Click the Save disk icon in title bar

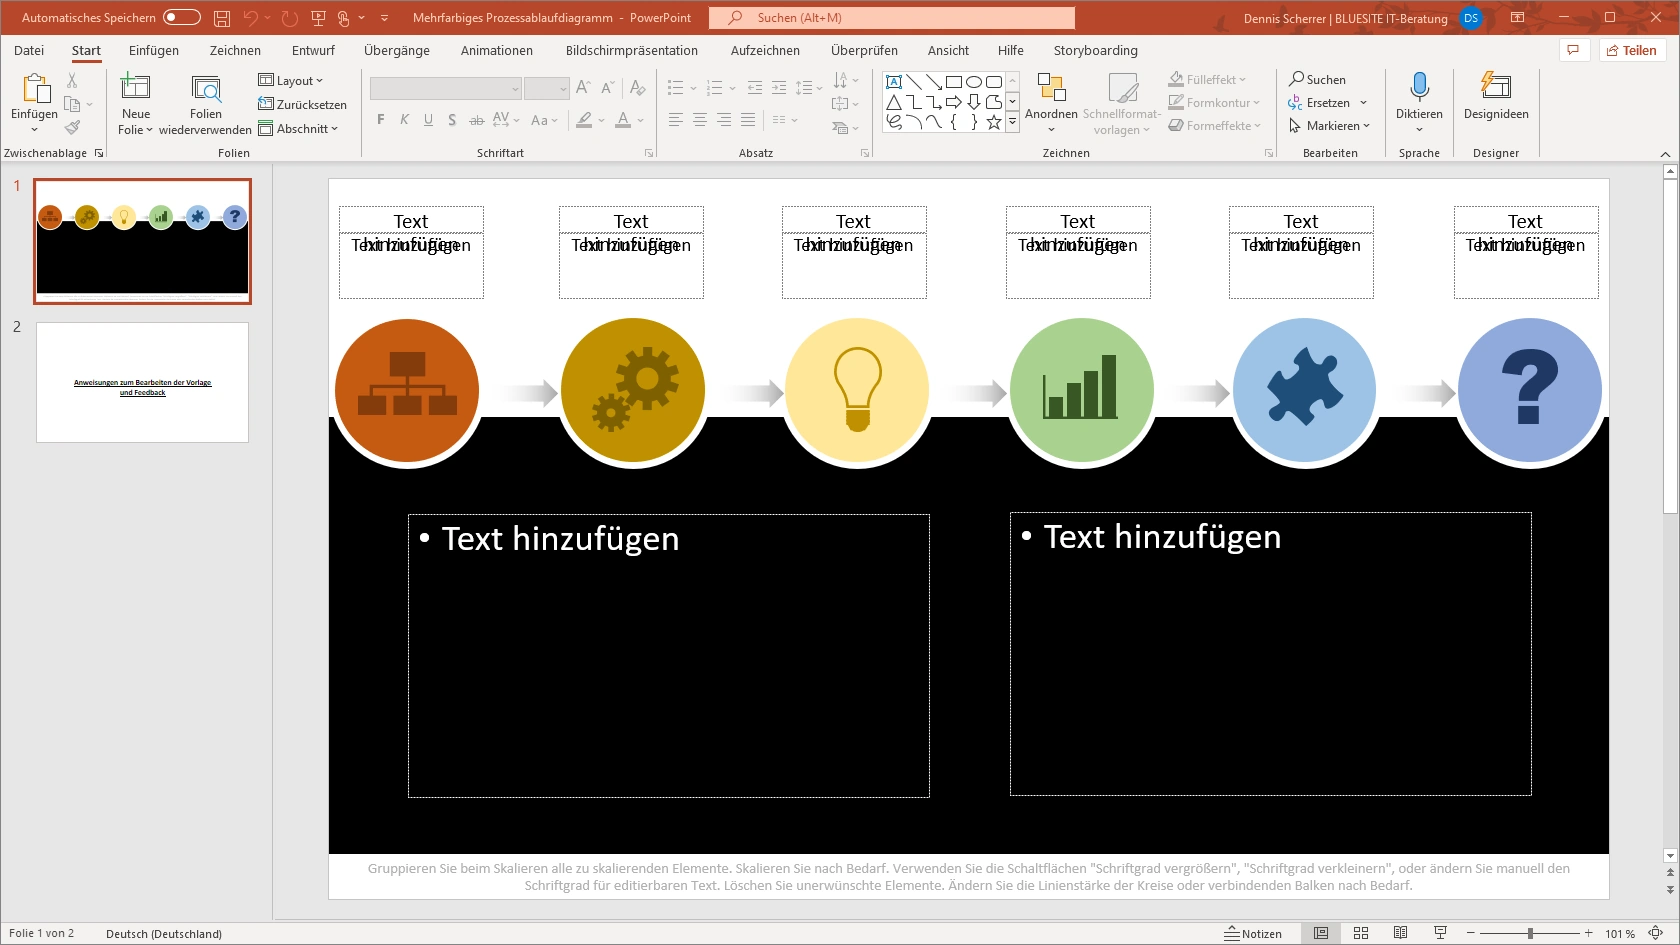[x=222, y=18]
